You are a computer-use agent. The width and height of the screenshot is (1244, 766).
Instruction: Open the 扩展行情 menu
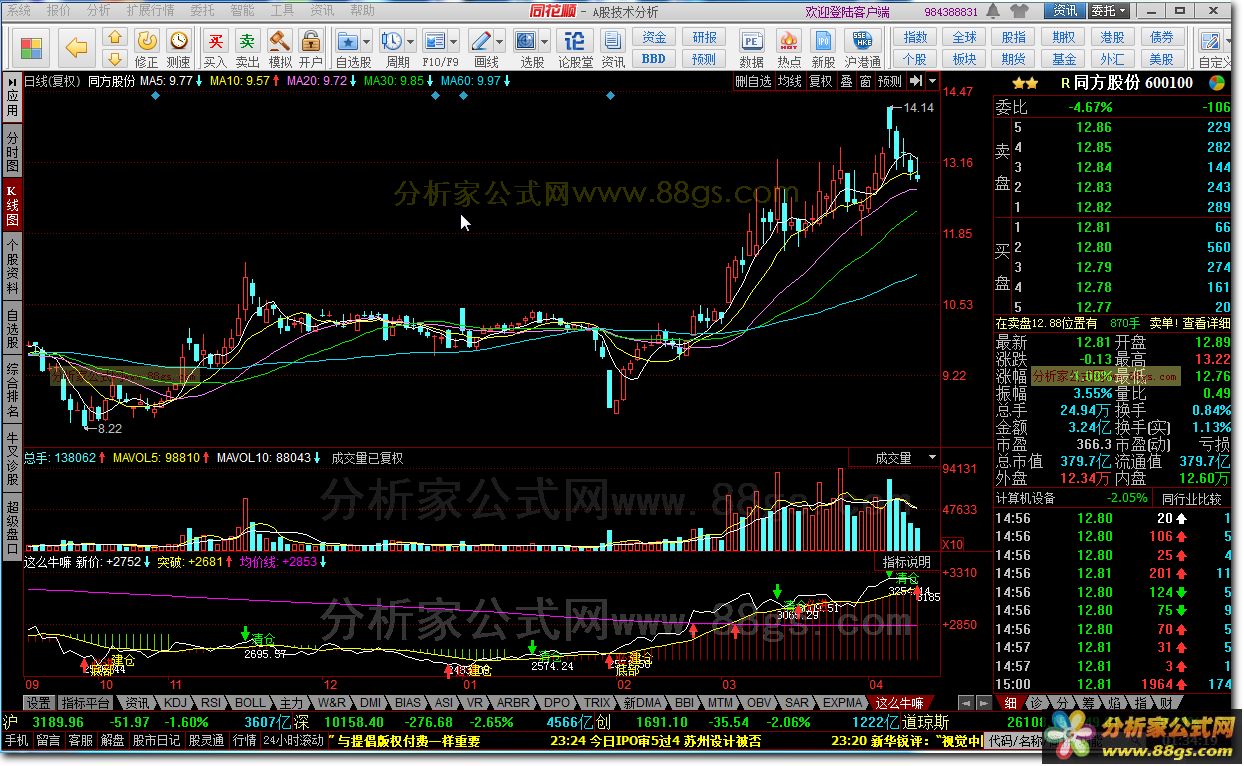(150, 10)
